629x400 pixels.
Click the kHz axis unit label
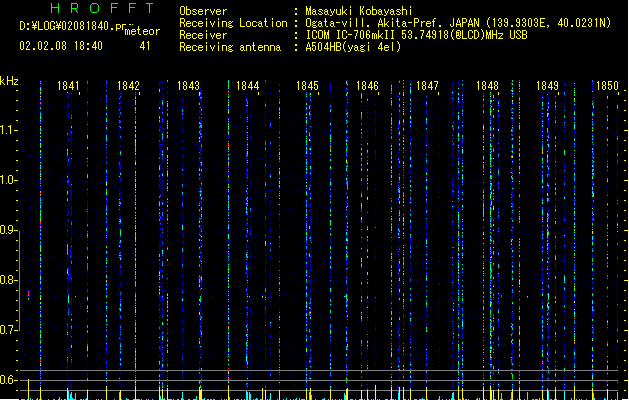click(9, 81)
